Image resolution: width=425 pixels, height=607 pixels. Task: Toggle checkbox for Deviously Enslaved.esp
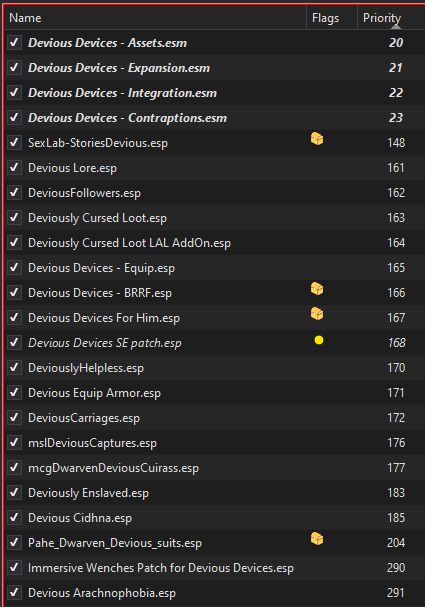14,492
